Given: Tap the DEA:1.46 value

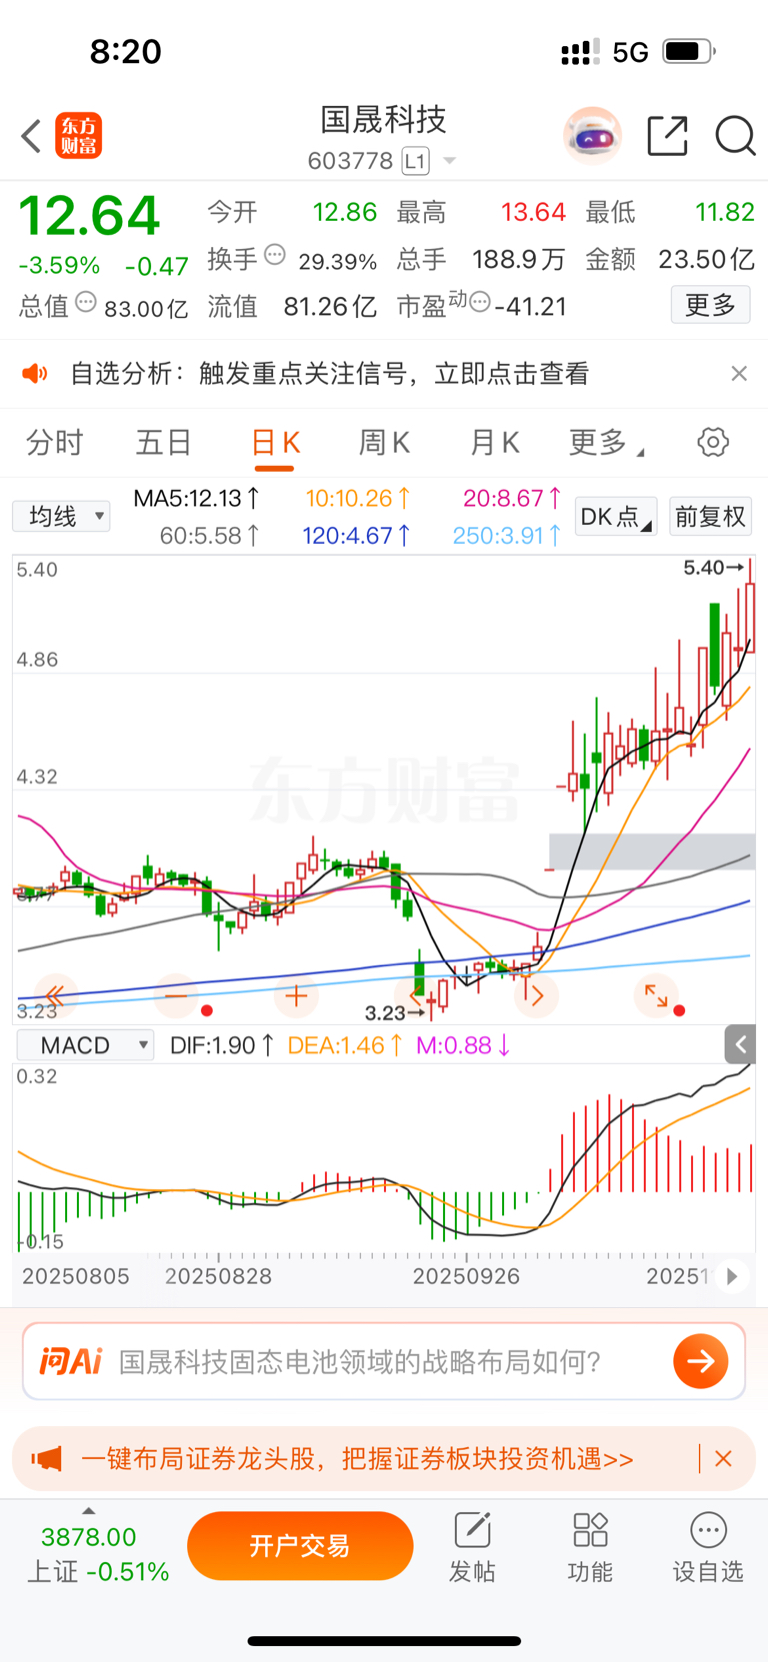Looking at the screenshot, I should point(346,1046).
